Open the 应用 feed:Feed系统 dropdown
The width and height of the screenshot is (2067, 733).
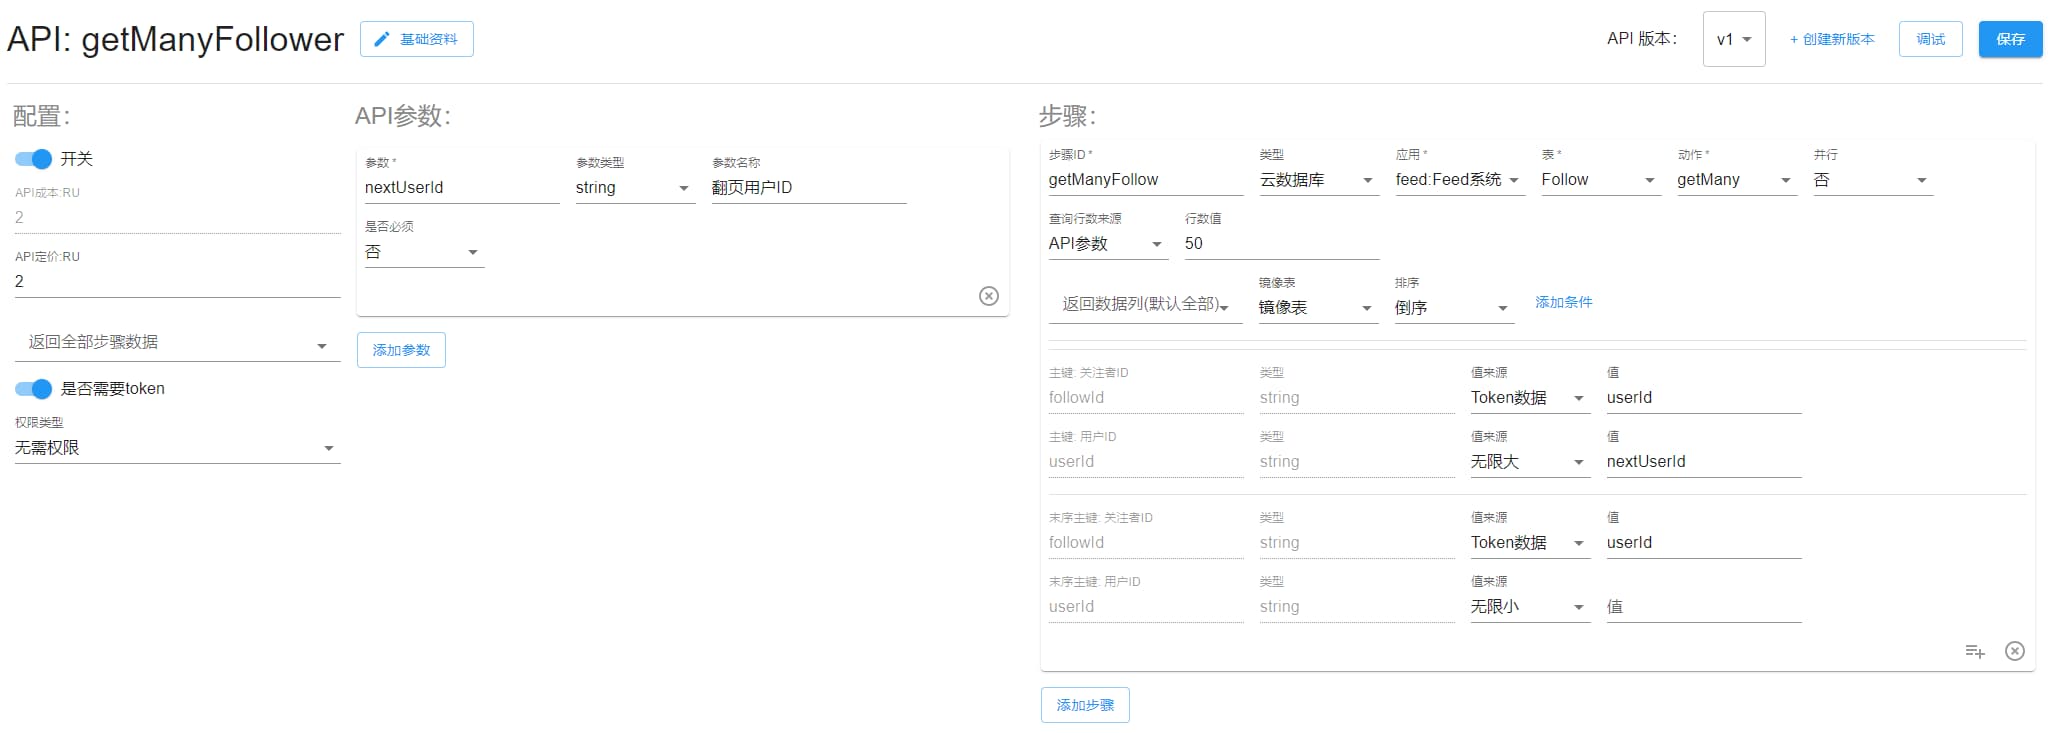pos(1460,180)
